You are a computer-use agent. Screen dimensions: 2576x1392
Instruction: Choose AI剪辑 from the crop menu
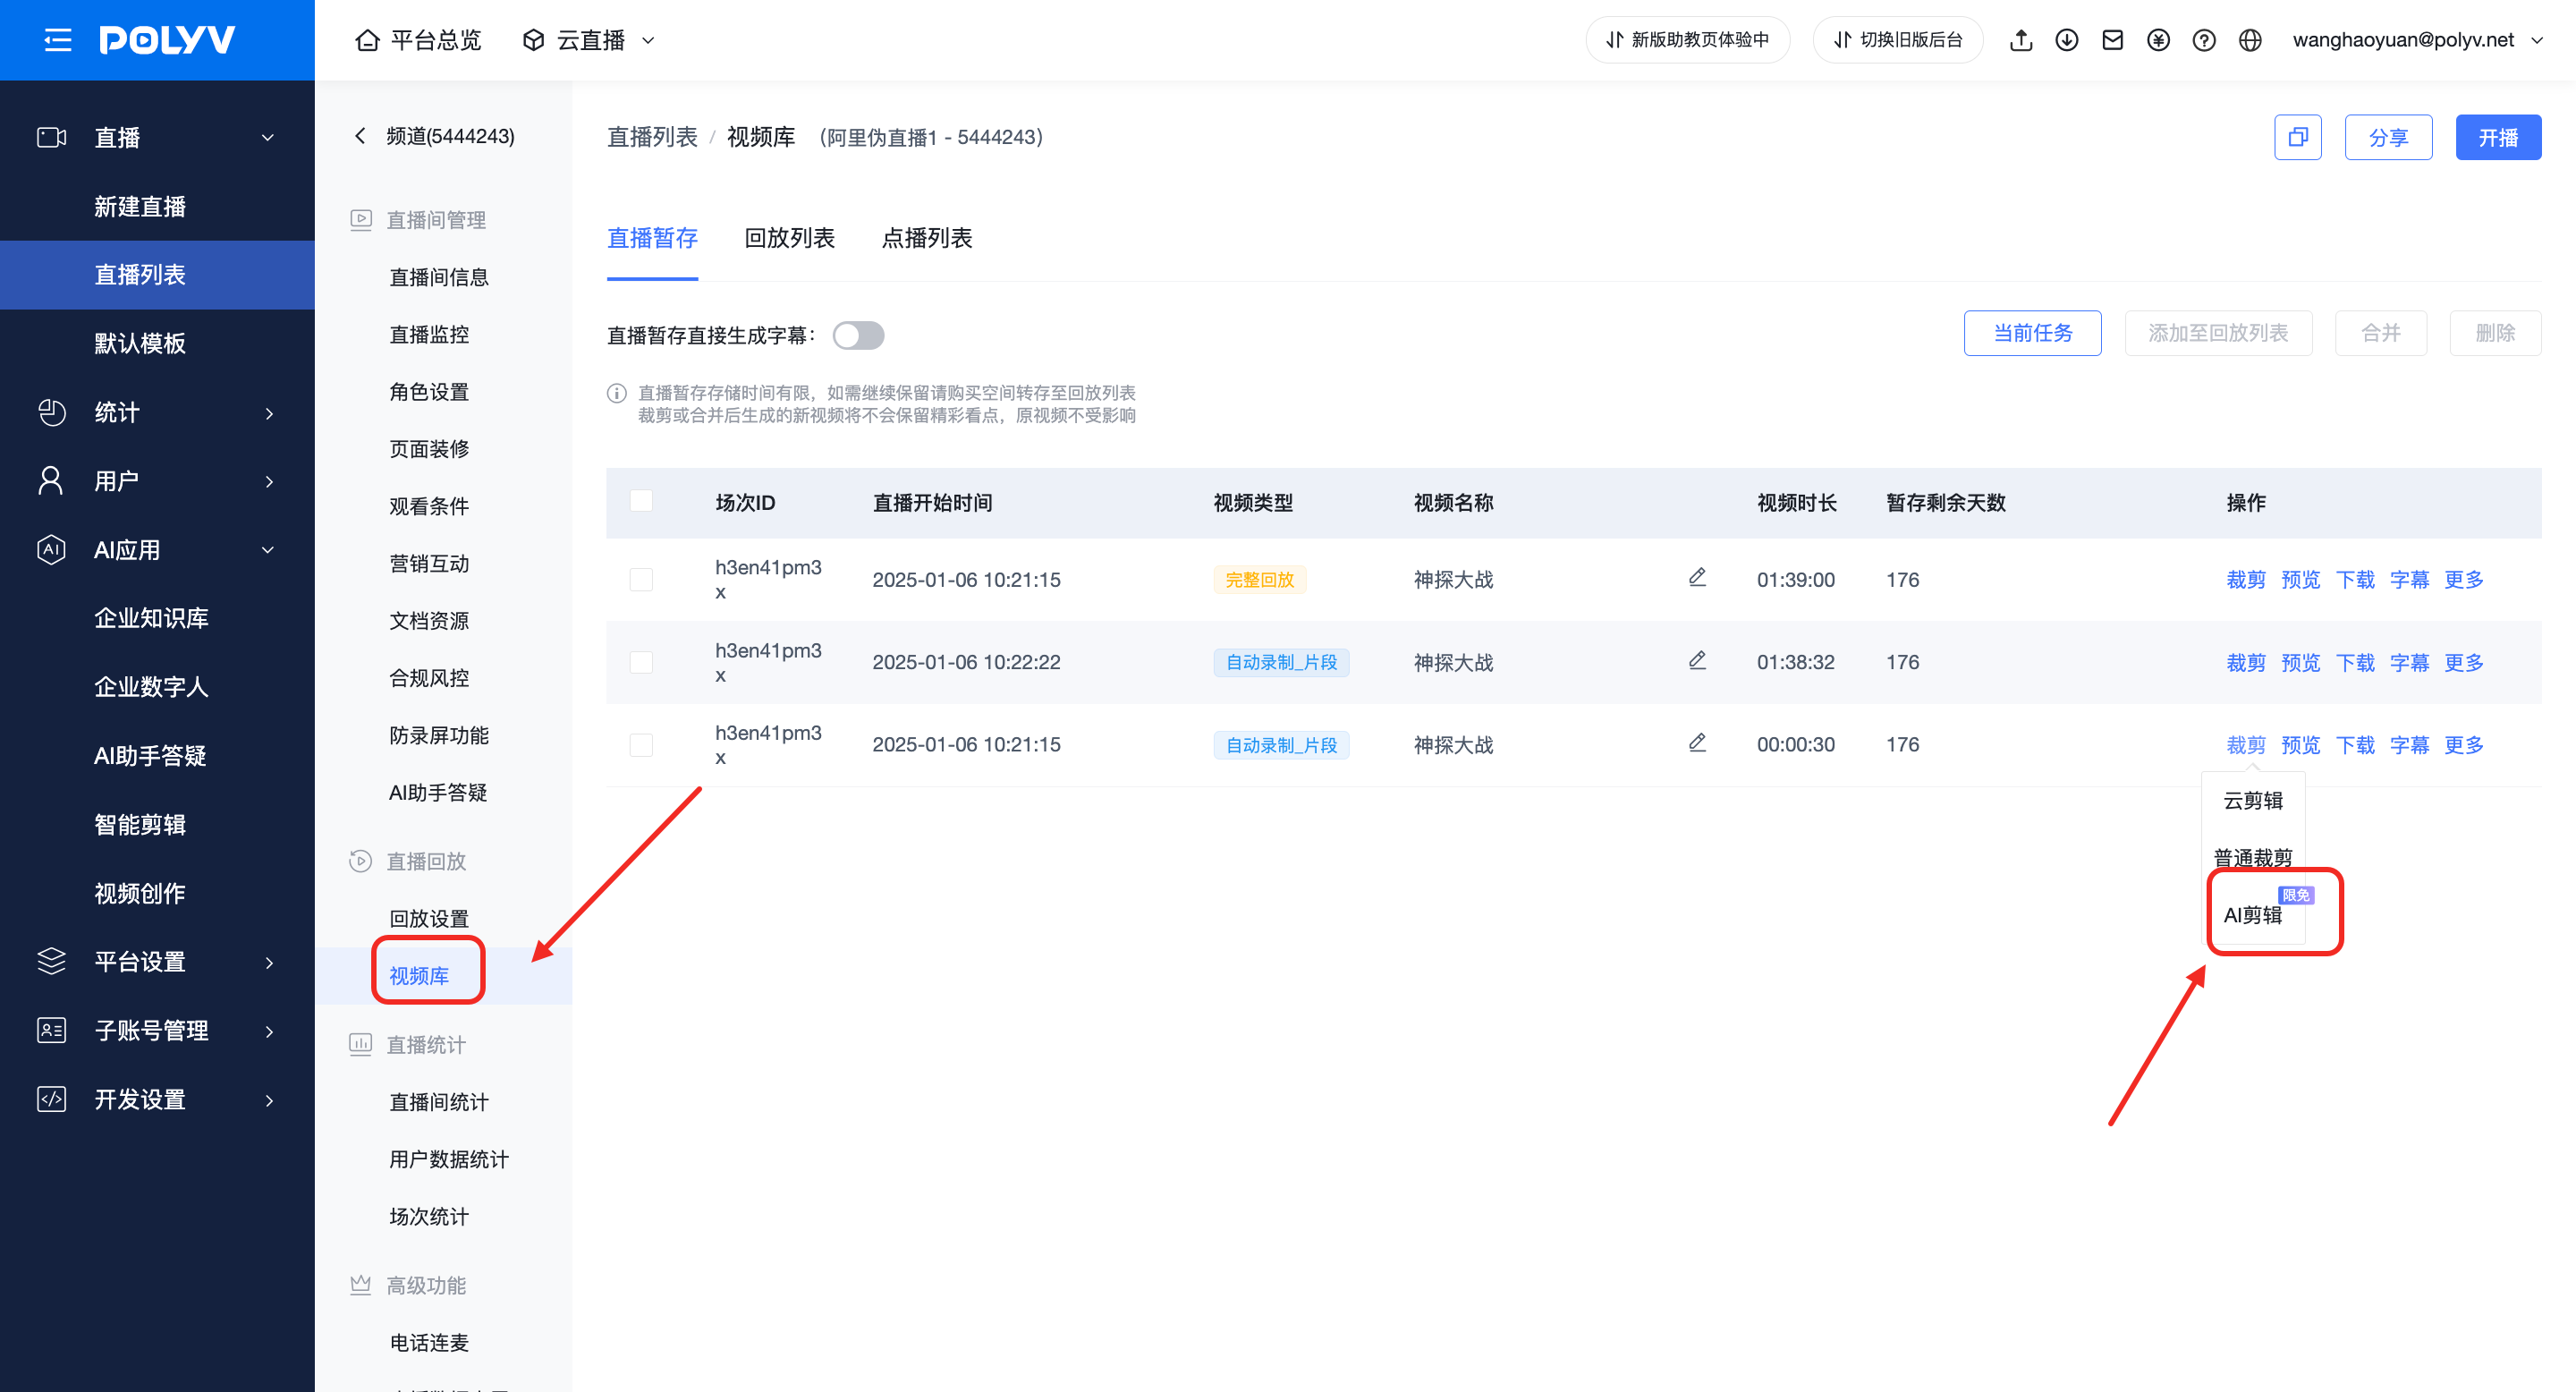pos(2253,915)
